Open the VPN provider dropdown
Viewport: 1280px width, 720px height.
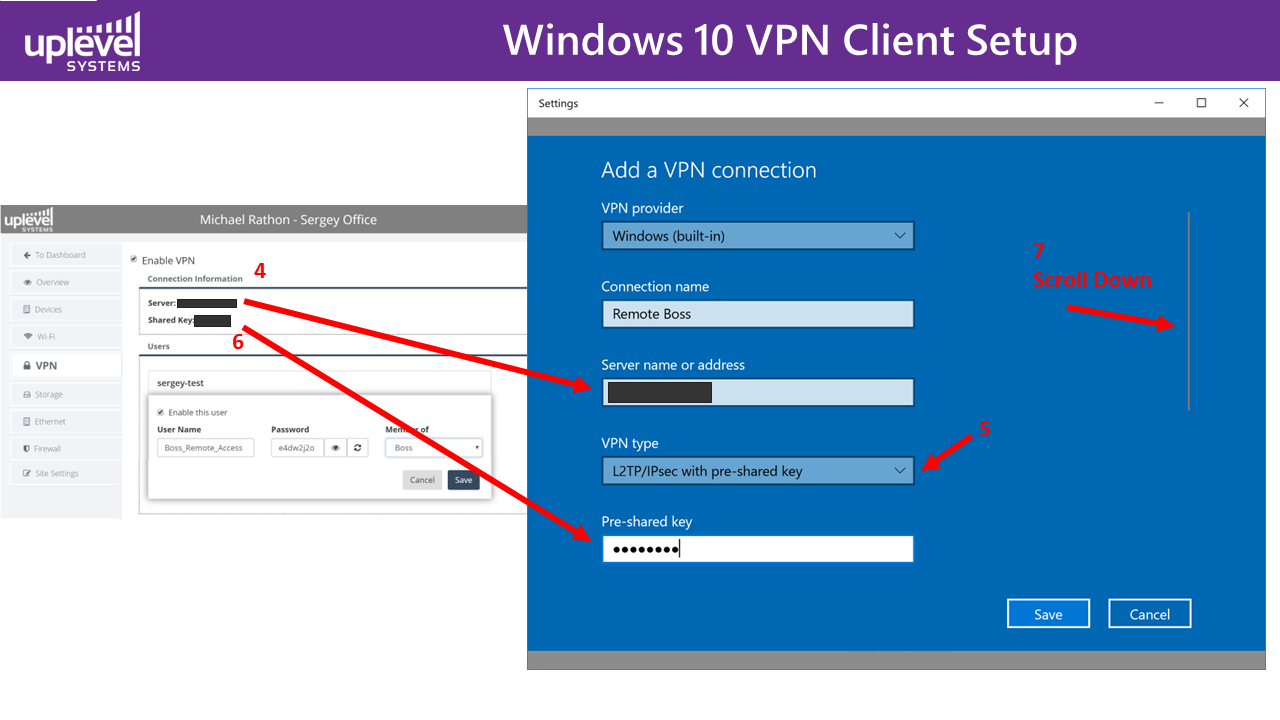[758, 236]
